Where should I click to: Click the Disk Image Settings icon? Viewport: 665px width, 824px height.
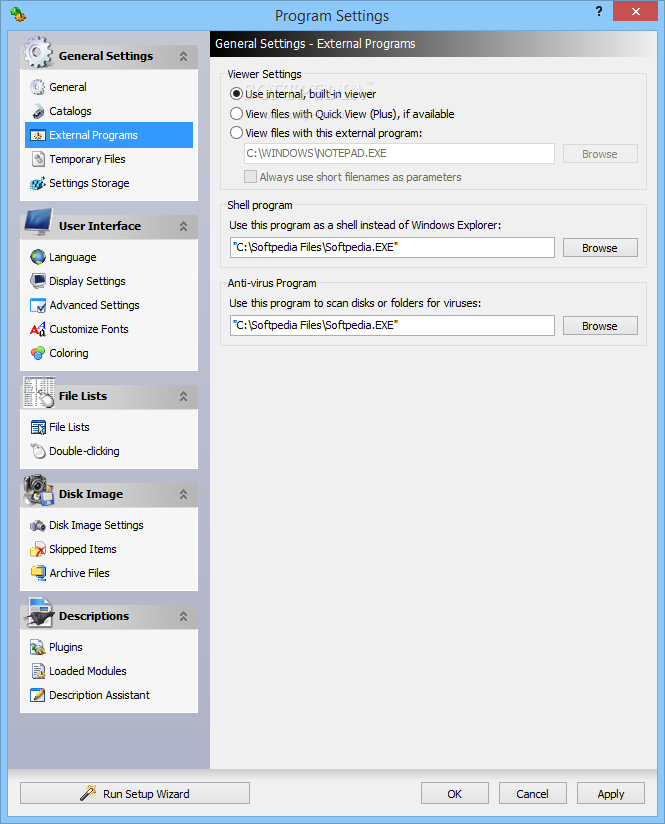(37, 526)
